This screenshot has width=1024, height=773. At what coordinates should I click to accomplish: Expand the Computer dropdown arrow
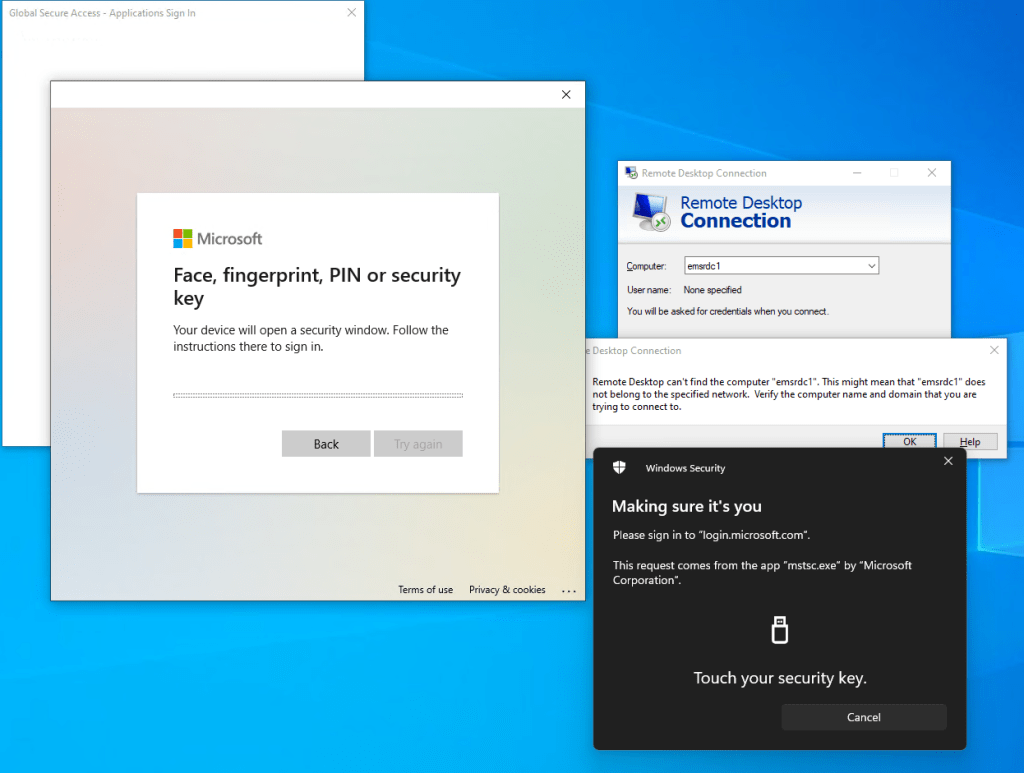872,266
